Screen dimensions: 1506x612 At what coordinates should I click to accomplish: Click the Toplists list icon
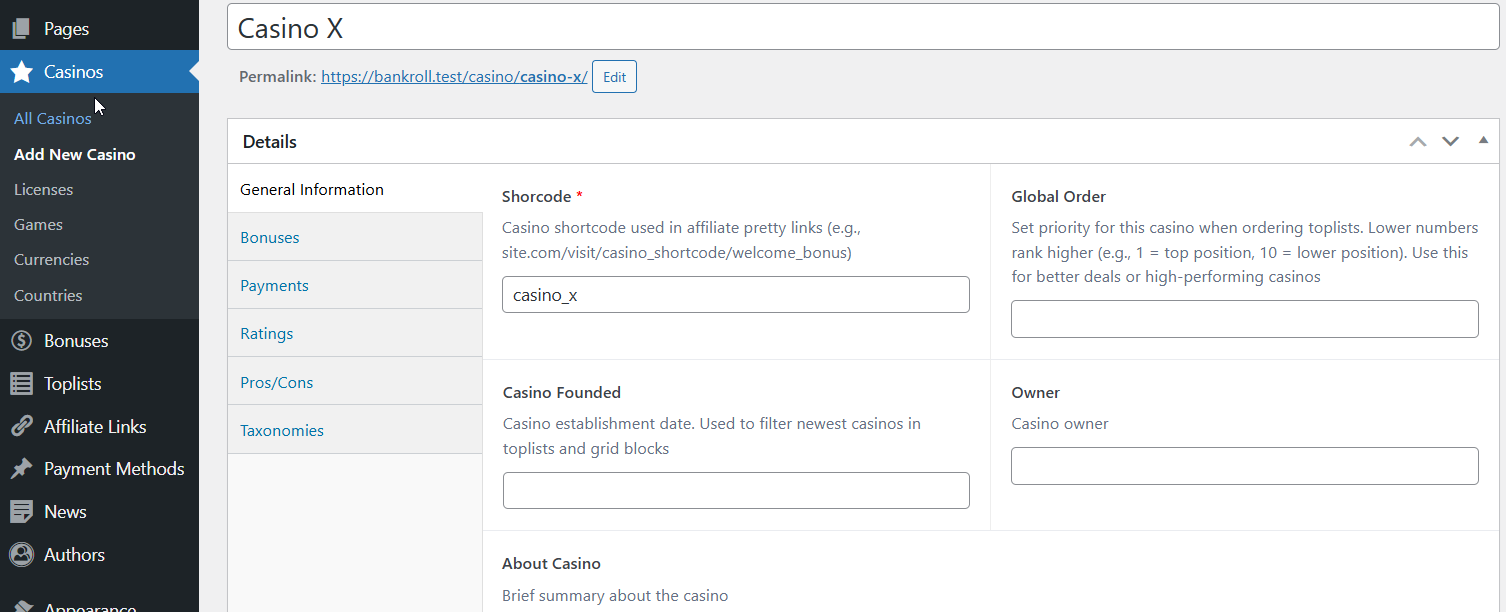pyautogui.click(x=20, y=383)
